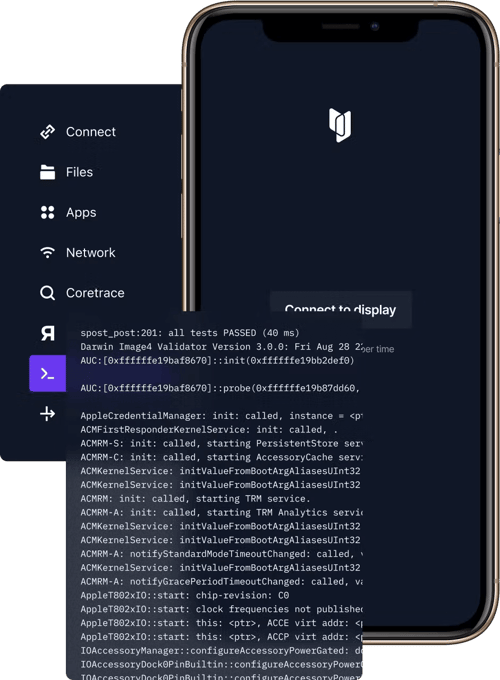Open the Network text label
The width and height of the screenshot is (500, 680).
coord(91,252)
